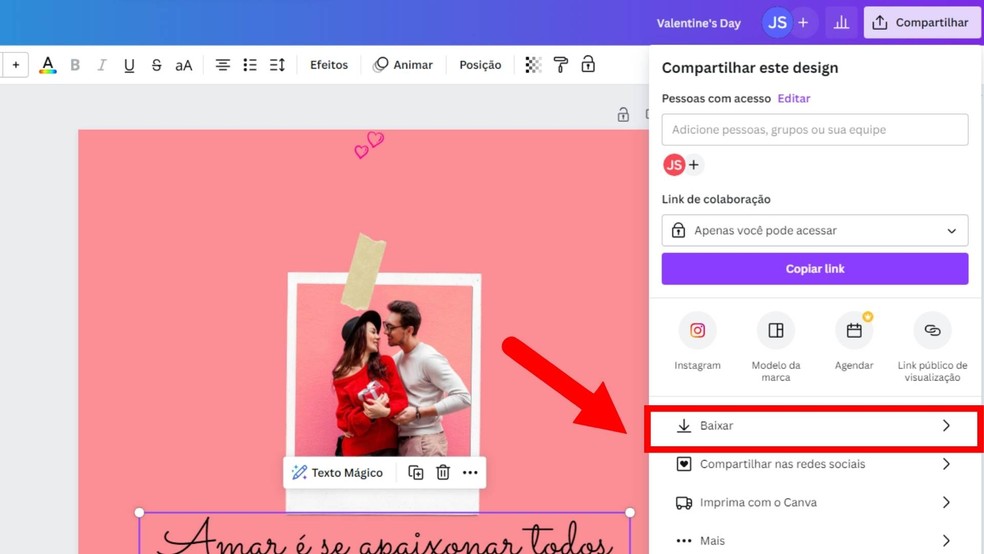Duplicate the selected element
This screenshot has height=554, width=984.
(415, 472)
